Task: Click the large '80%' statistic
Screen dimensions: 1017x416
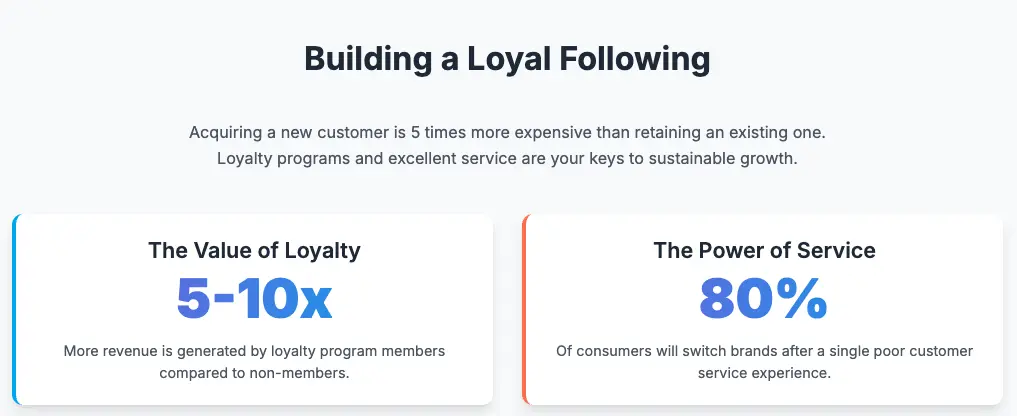Action: click(x=763, y=299)
